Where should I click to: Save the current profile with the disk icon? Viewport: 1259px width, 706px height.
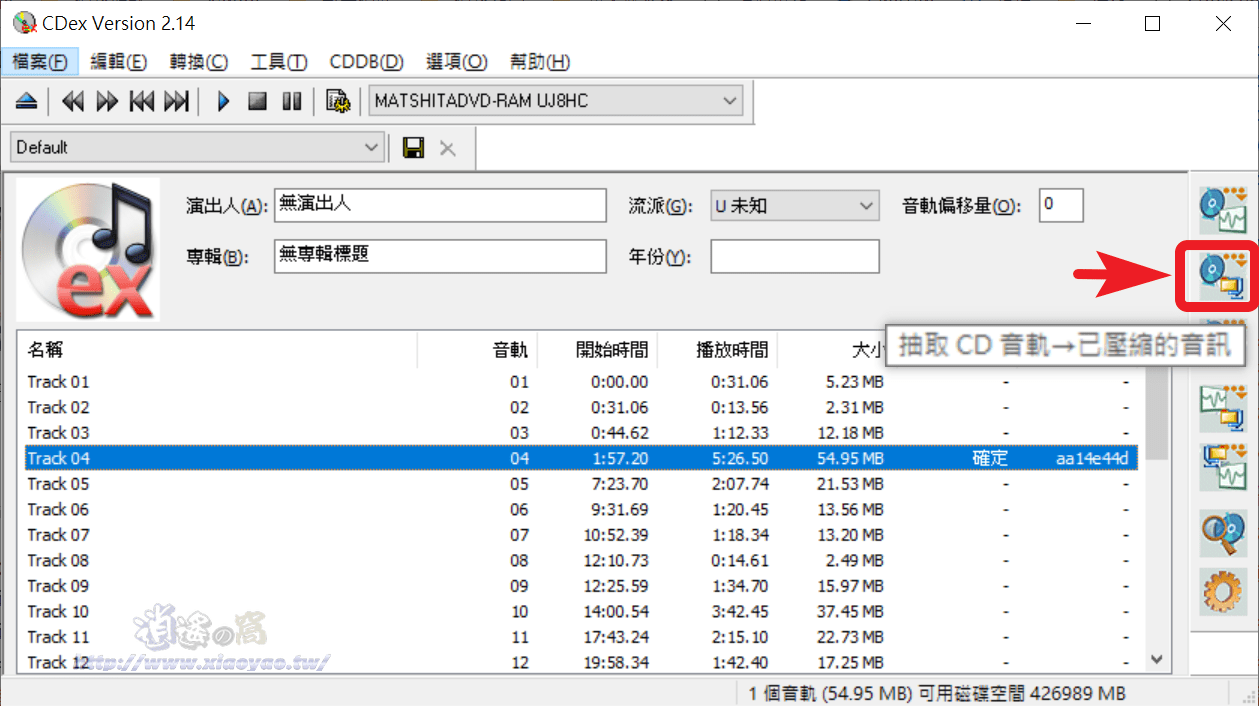click(411, 147)
